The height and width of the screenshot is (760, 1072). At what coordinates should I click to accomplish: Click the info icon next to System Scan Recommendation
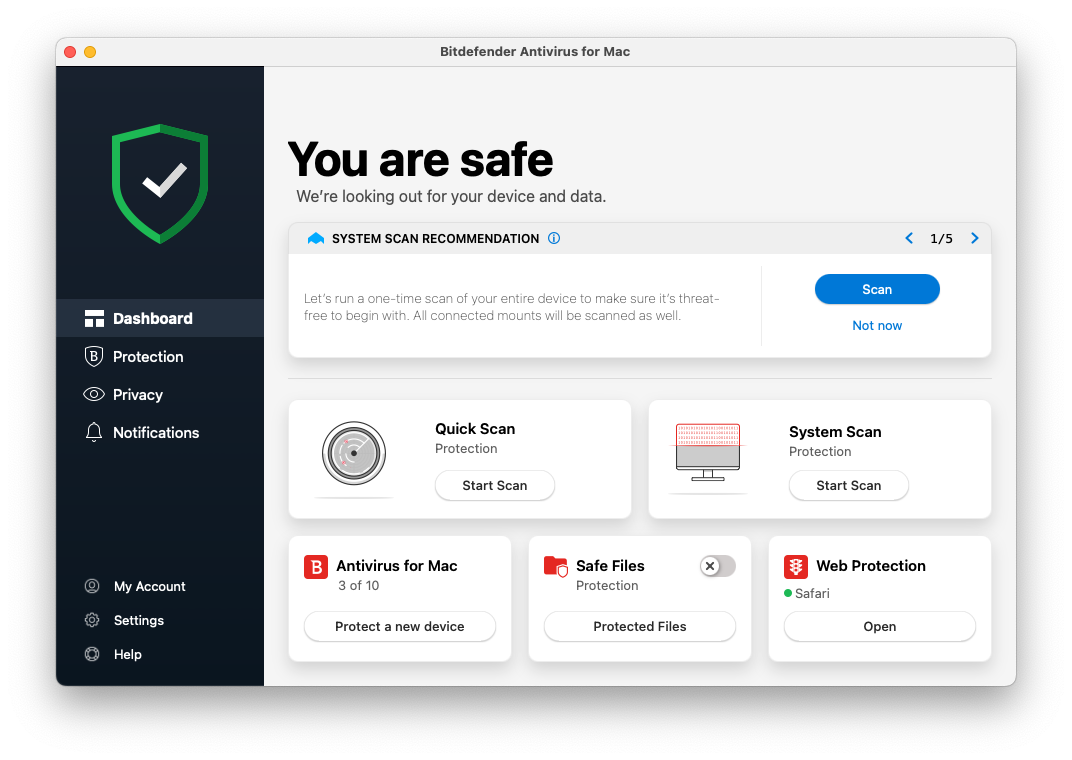click(x=554, y=238)
